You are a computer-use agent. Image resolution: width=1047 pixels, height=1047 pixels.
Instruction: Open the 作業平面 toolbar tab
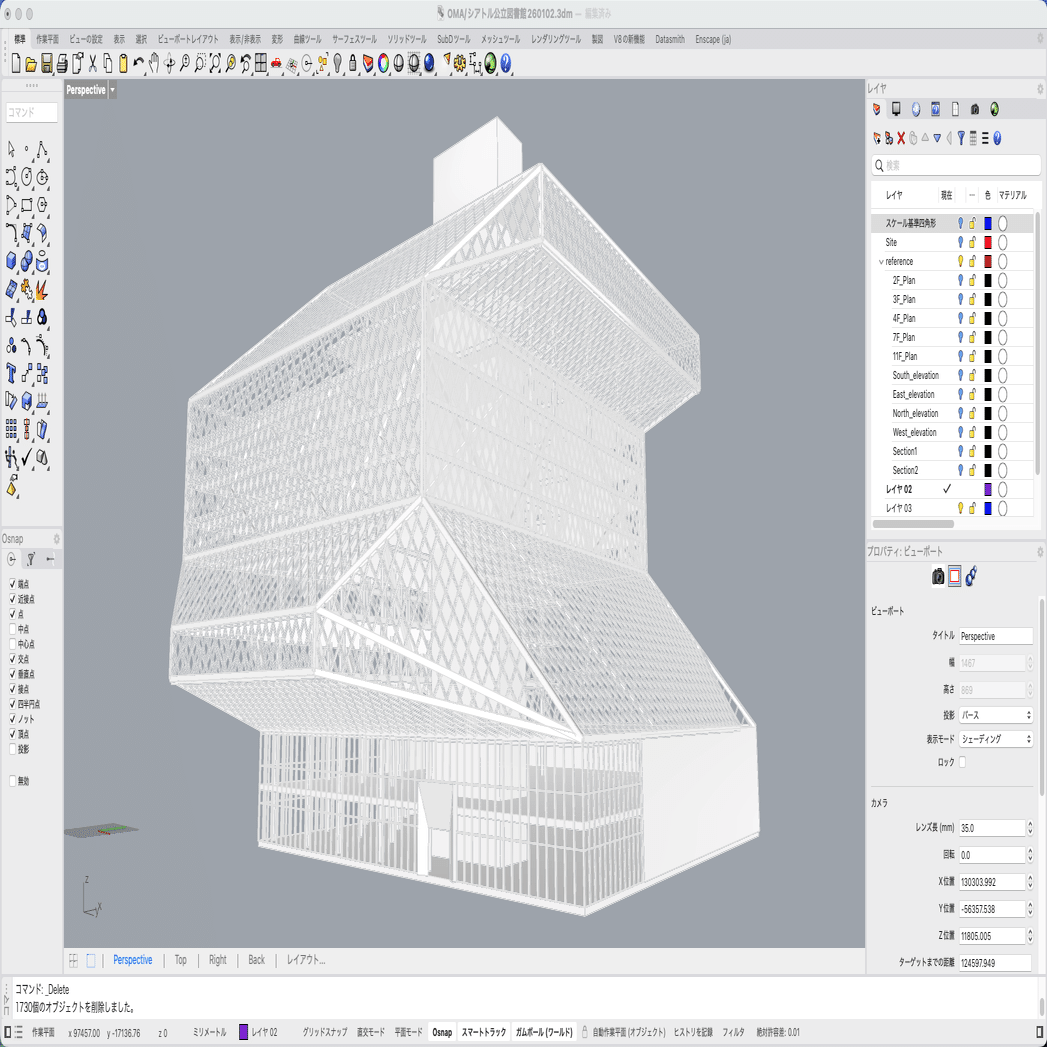(x=47, y=39)
